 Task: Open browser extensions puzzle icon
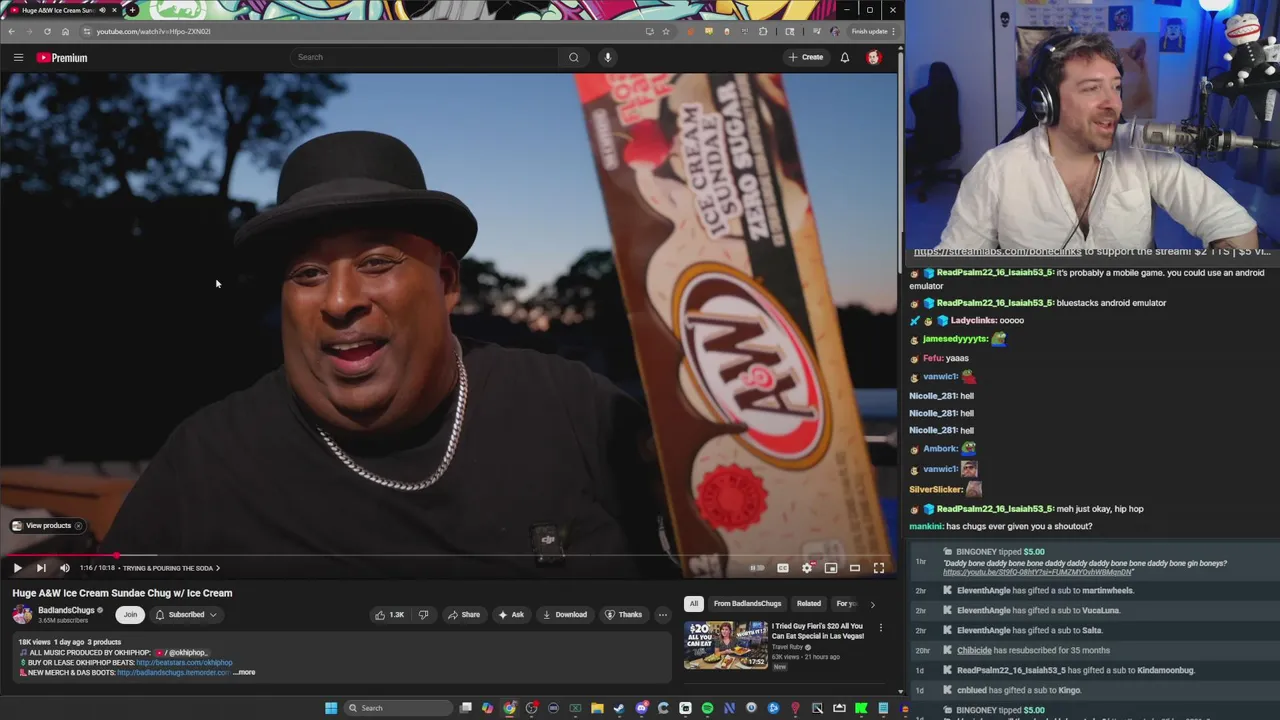point(763,31)
